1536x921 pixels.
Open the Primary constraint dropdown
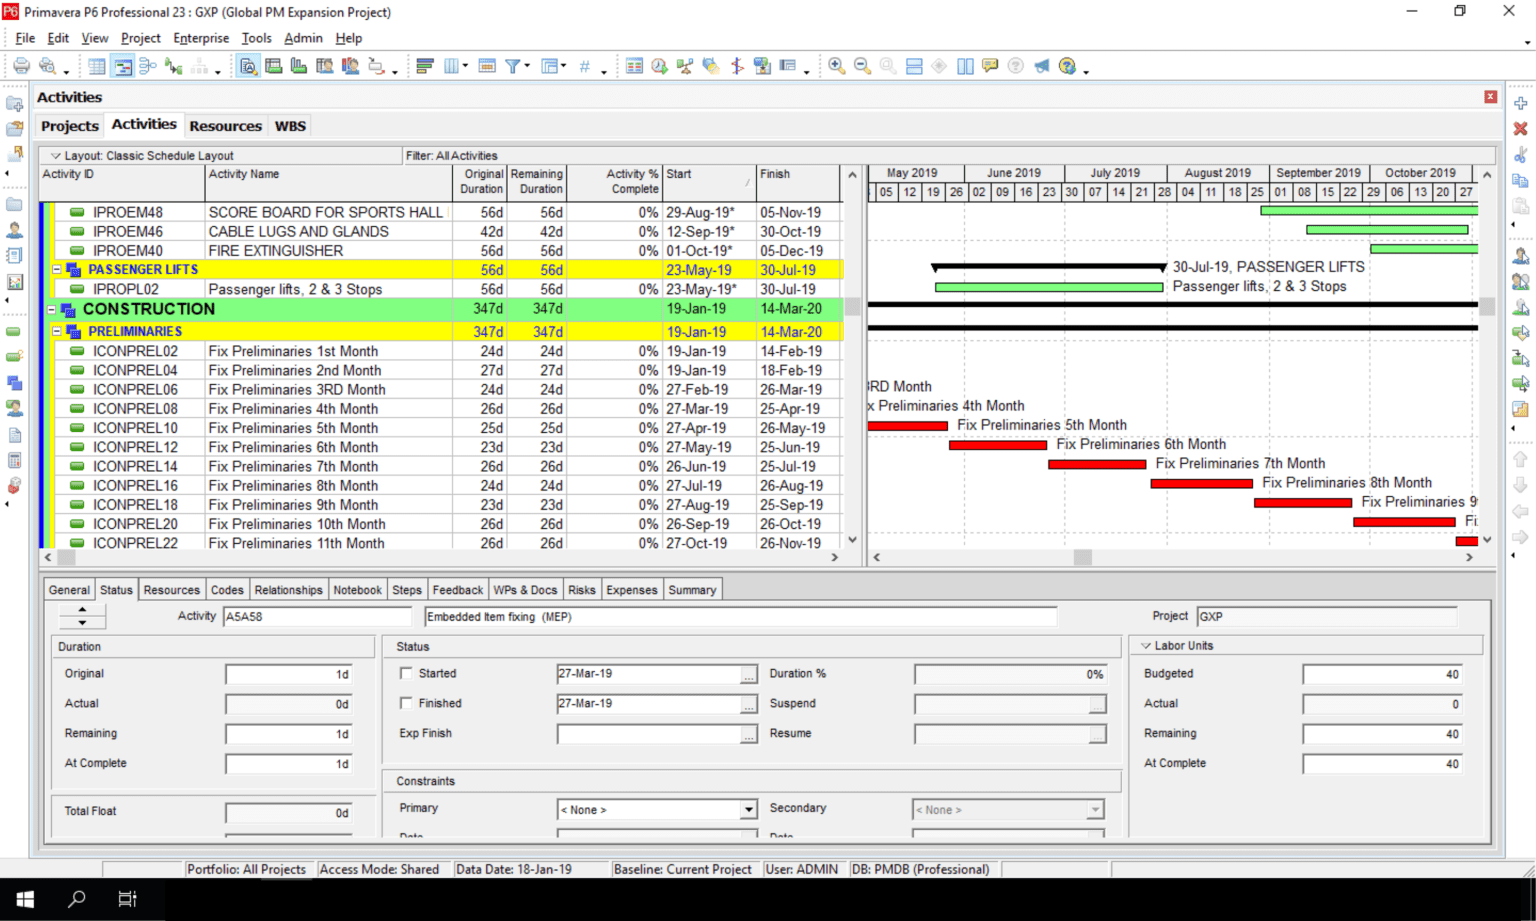748,809
